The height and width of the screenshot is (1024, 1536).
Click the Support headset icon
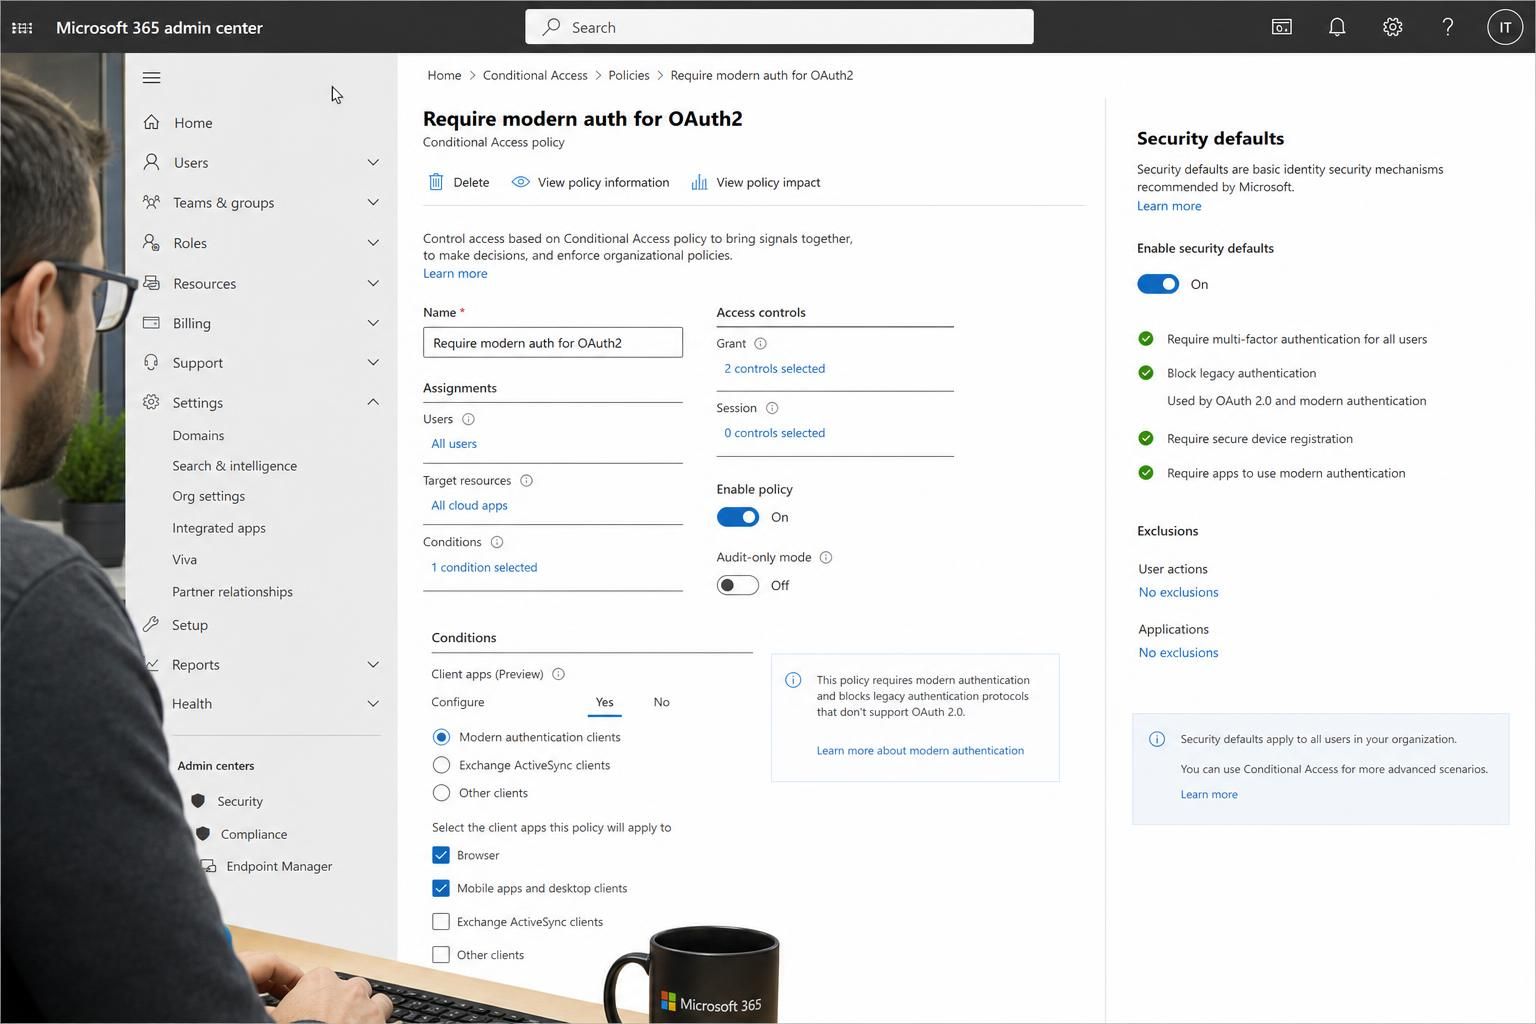(x=151, y=362)
